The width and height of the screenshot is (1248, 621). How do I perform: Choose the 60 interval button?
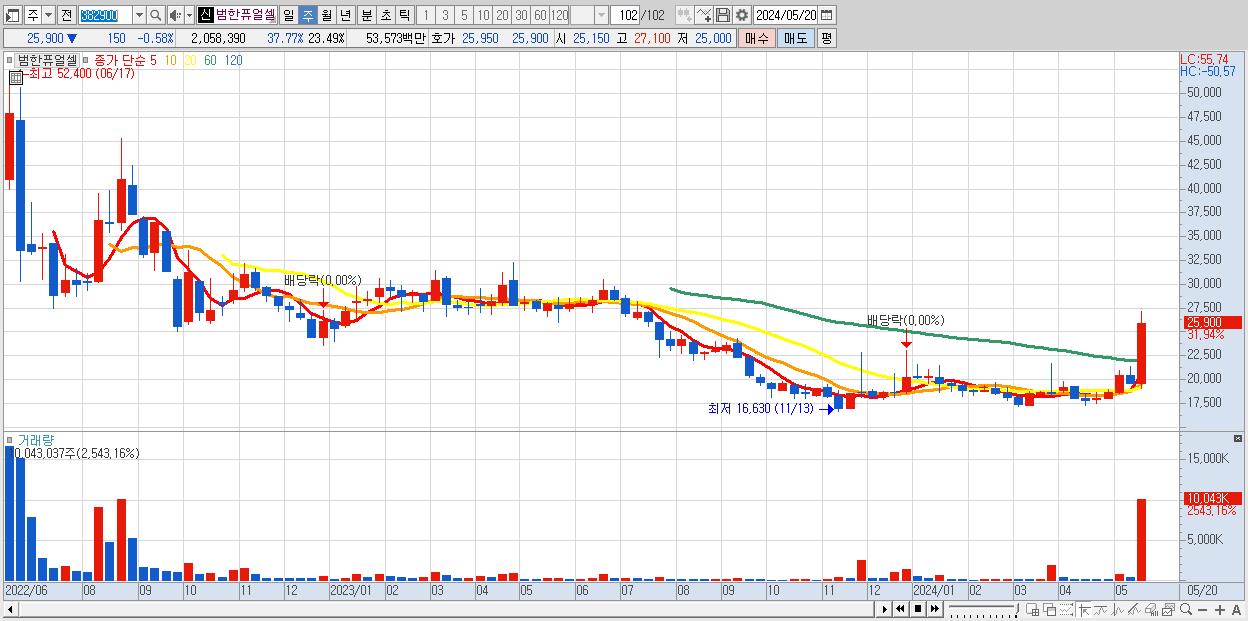click(x=540, y=15)
